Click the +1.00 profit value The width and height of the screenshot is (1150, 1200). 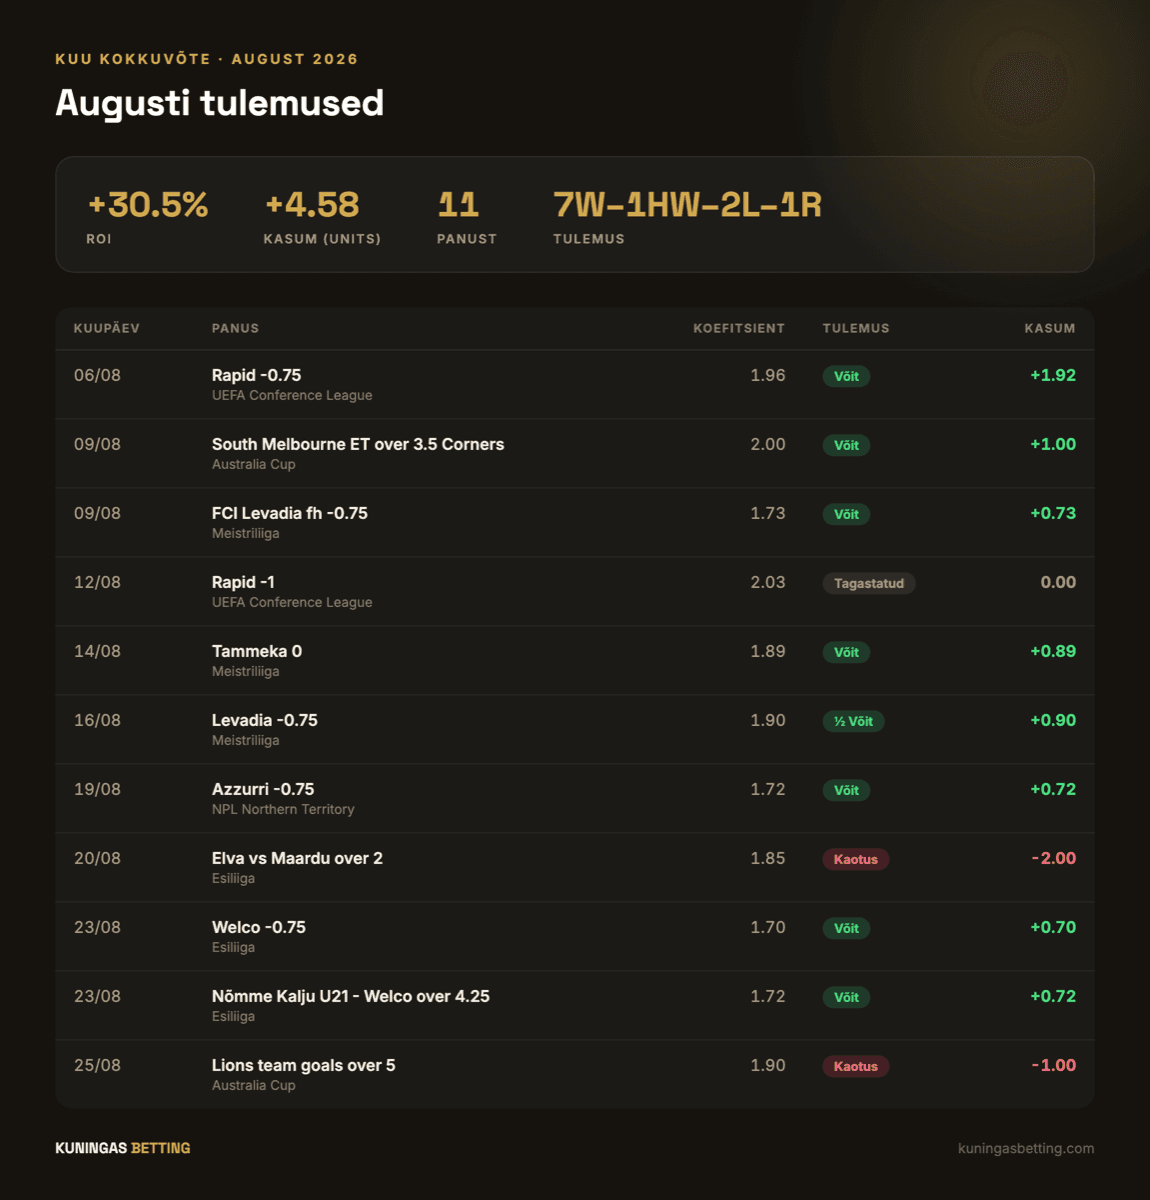coord(1053,444)
